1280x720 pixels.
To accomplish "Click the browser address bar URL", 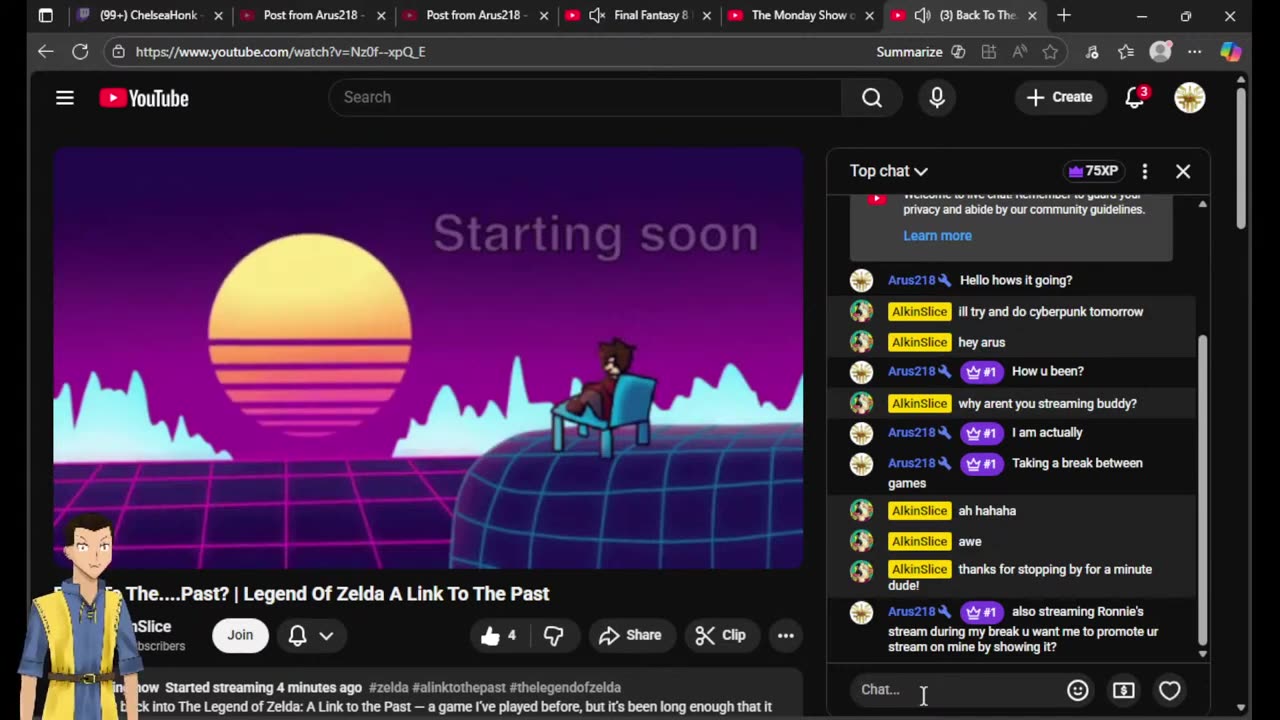I will [x=280, y=52].
